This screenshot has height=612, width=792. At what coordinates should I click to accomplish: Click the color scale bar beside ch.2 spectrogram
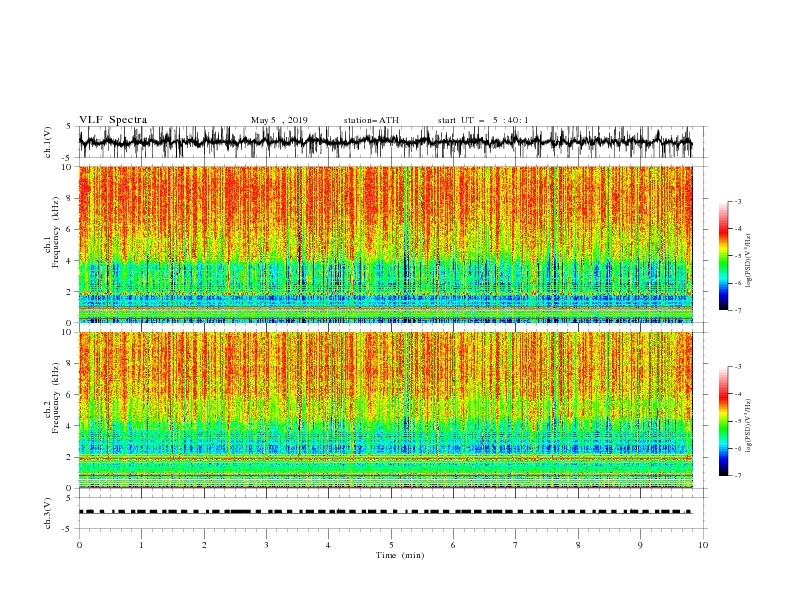point(723,421)
